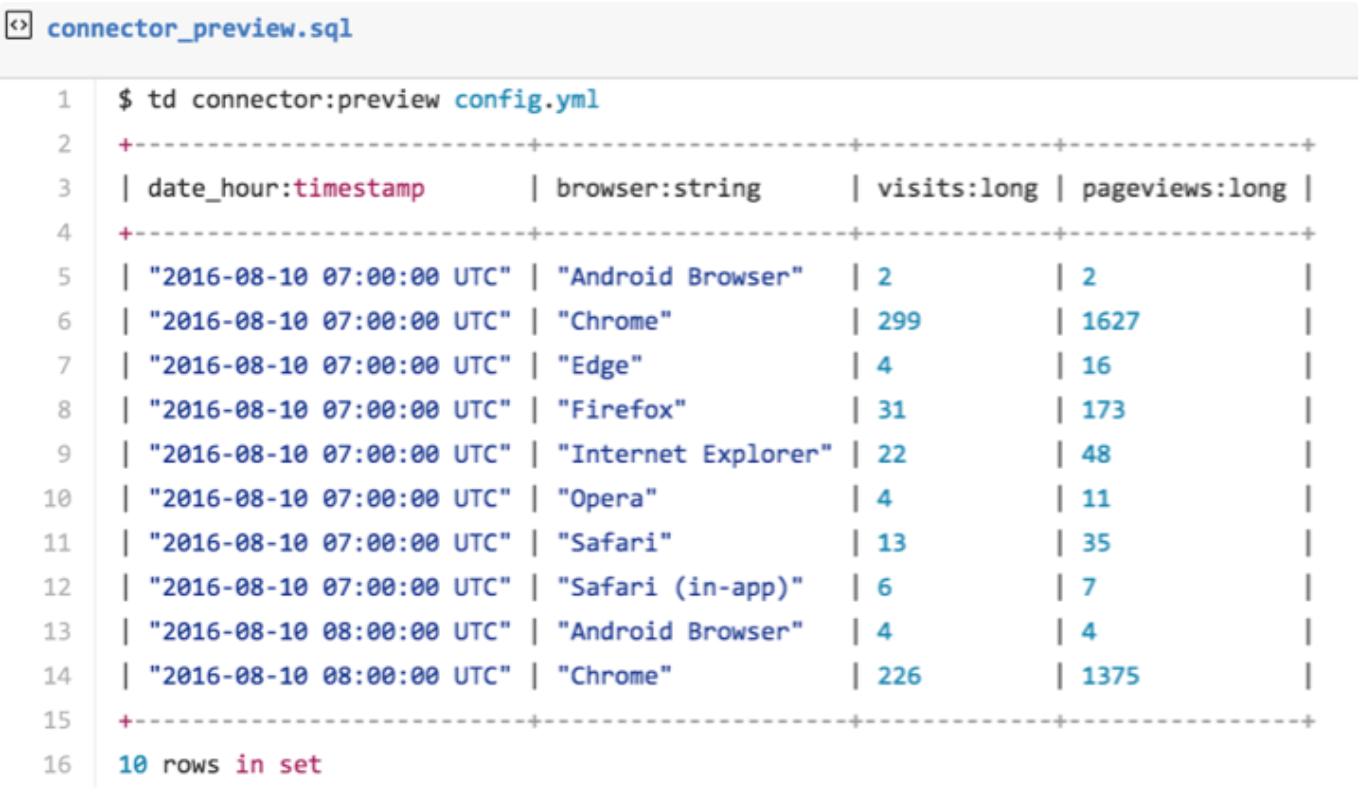Click line number 9 in the gutter
This screenshot has width=1364, height=812.
pos(64,454)
